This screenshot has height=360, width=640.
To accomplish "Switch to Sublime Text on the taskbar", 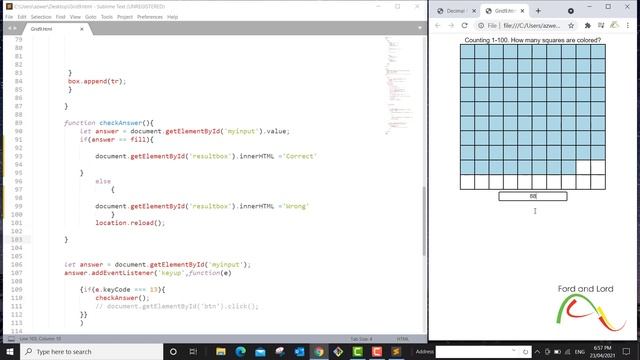I will 396,351.
